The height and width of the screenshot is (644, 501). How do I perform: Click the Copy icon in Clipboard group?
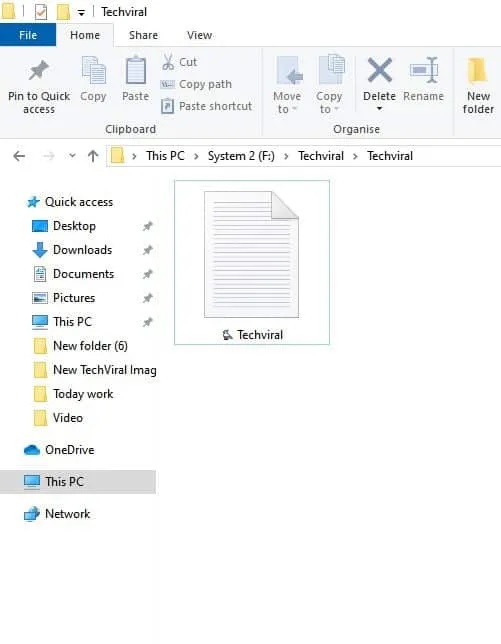click(x=93, y=71)
